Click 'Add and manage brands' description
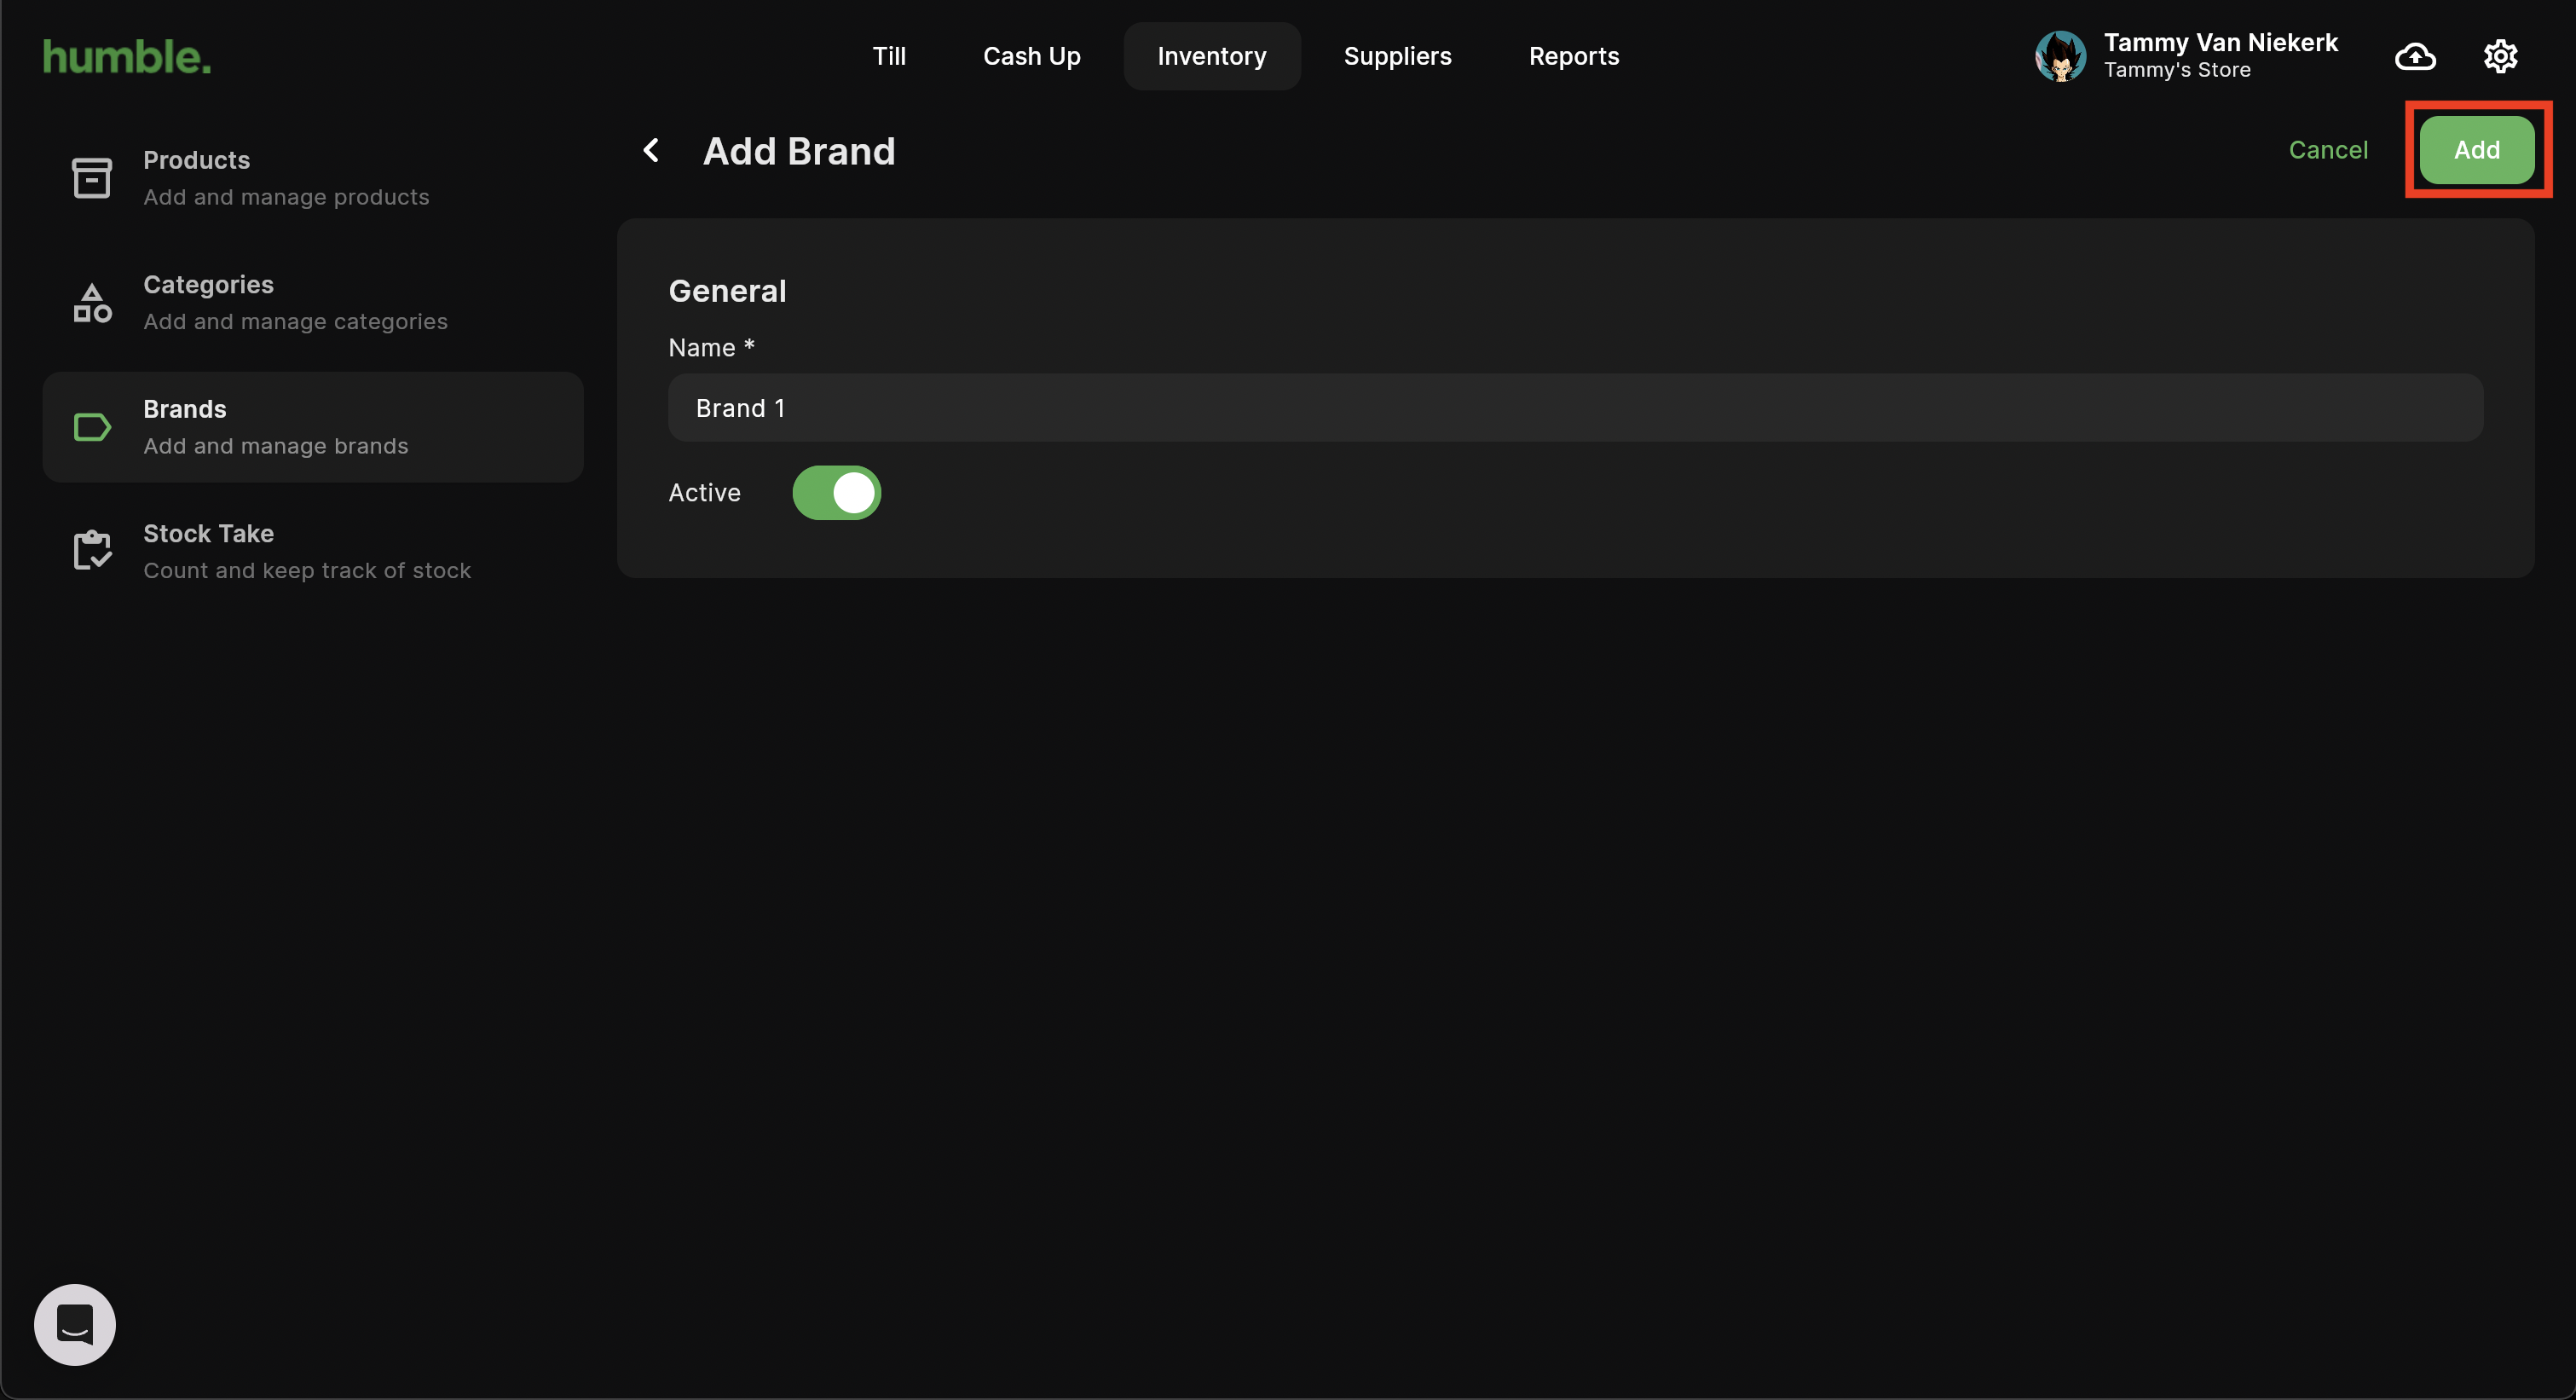Image resolution: width=2576 pixels, height=1400 pixels. [275, 446]
